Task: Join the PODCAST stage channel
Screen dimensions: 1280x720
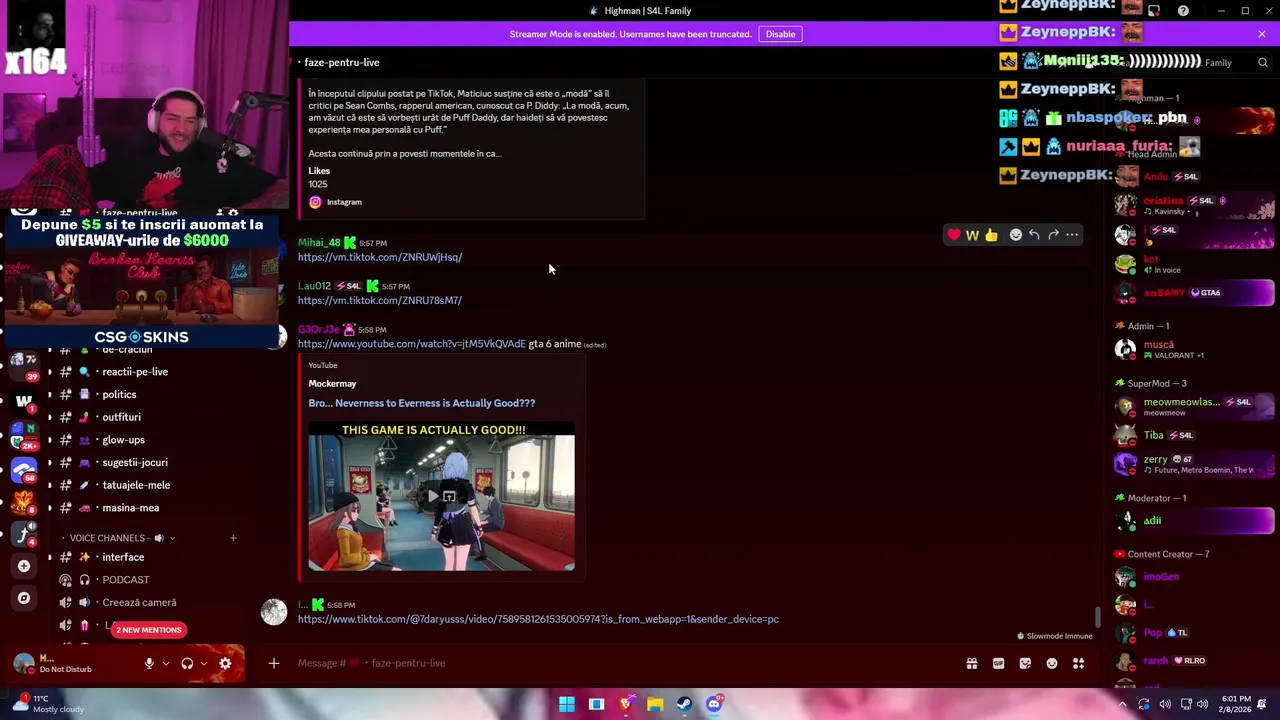Action: tap(126, 580)
